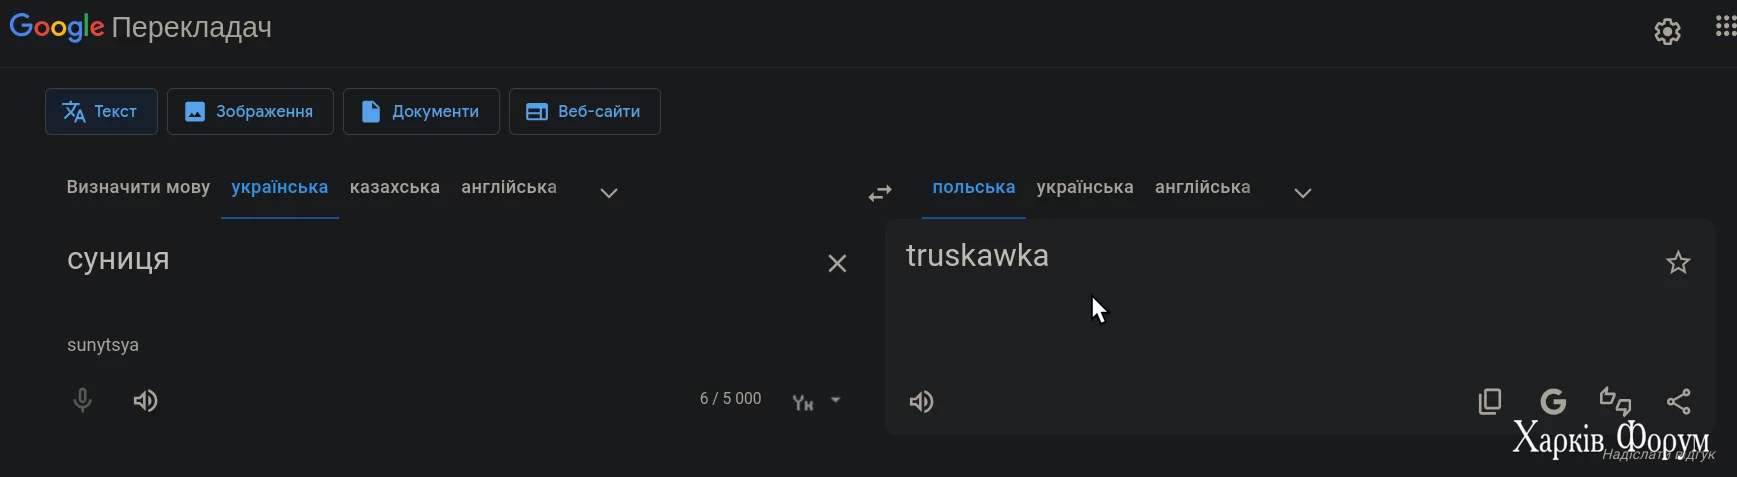Expand the target language list
This screenshot has height=477, width=1737.
click(x=1302, y=193)
